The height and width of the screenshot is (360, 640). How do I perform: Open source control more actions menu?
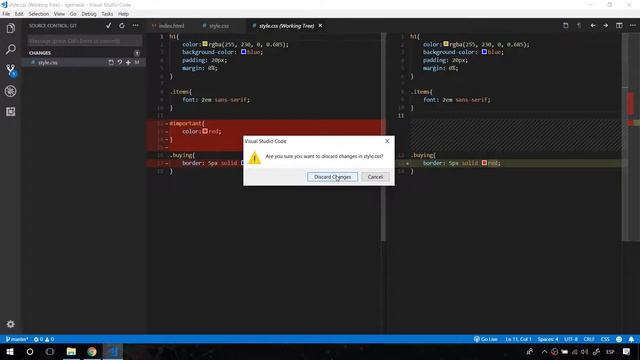[135, 26]
